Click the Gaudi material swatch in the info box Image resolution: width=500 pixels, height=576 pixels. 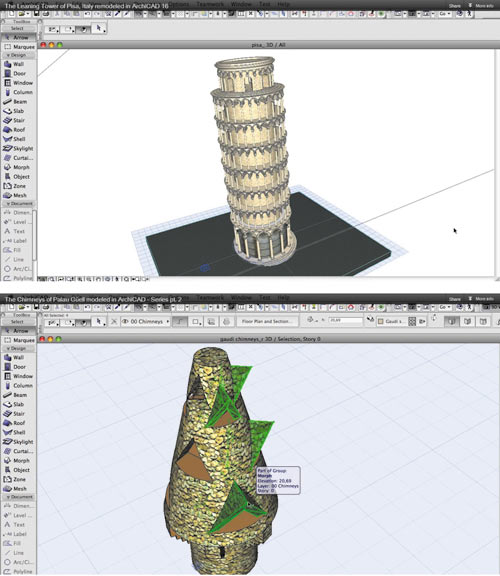[392, 321]
